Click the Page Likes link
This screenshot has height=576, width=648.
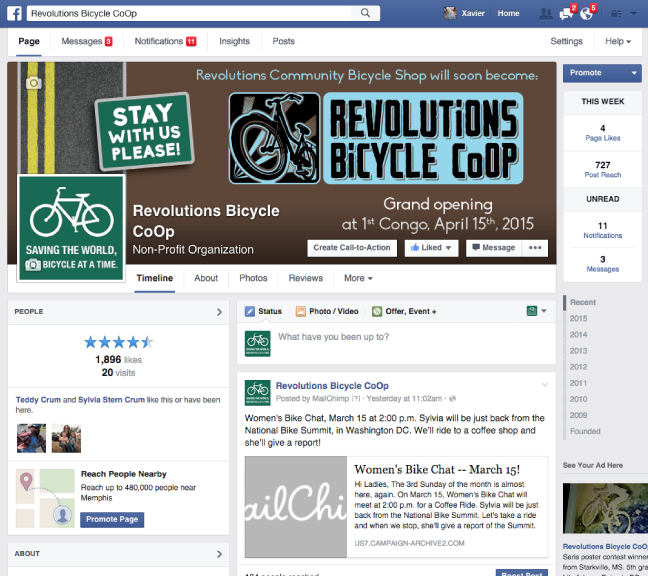tap(603, 138)
